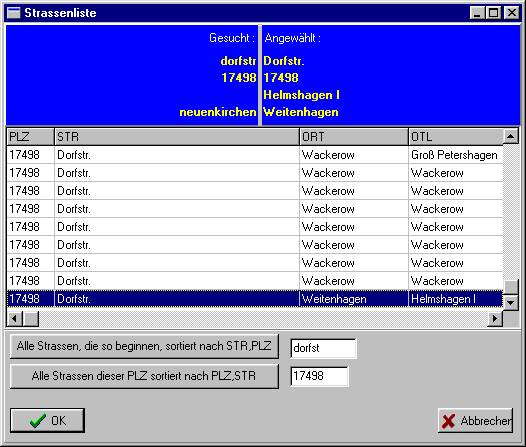
Task: Click the OTL column header
Action: click(x=456, y=136)
